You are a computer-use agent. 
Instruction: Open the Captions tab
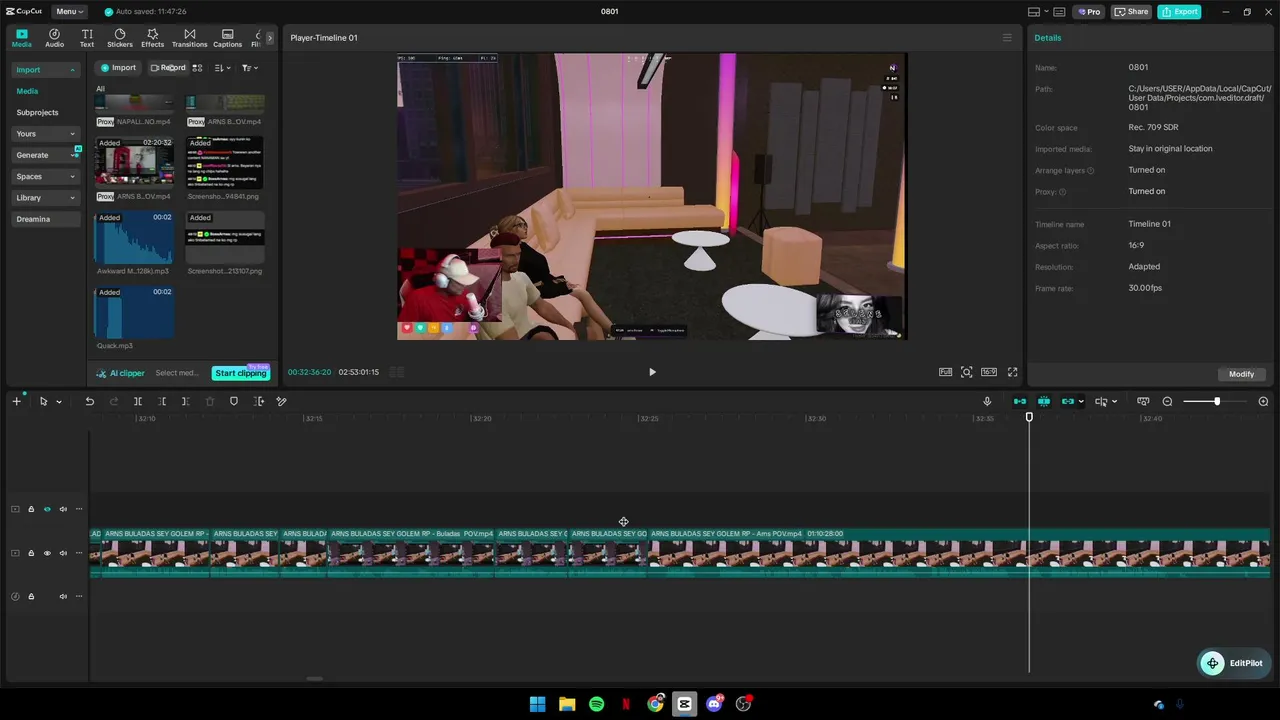(227, 38)
